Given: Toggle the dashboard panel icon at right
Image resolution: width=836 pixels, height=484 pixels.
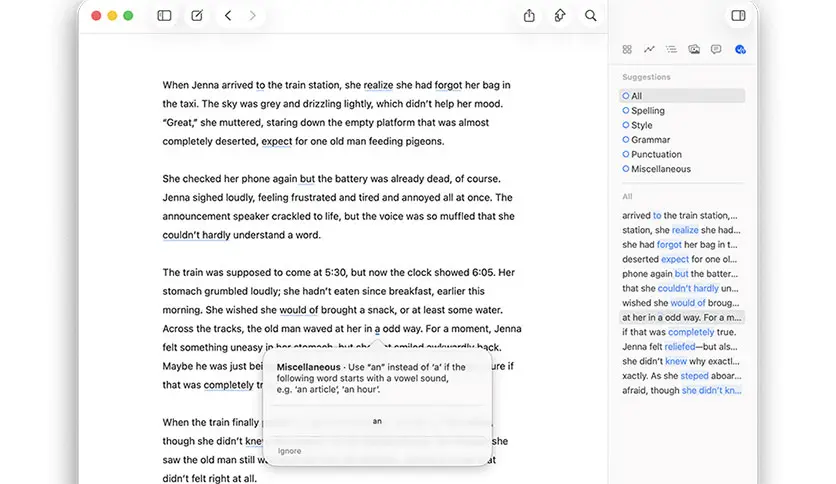Looking at the screenshot, I should [x=738, y=15].
